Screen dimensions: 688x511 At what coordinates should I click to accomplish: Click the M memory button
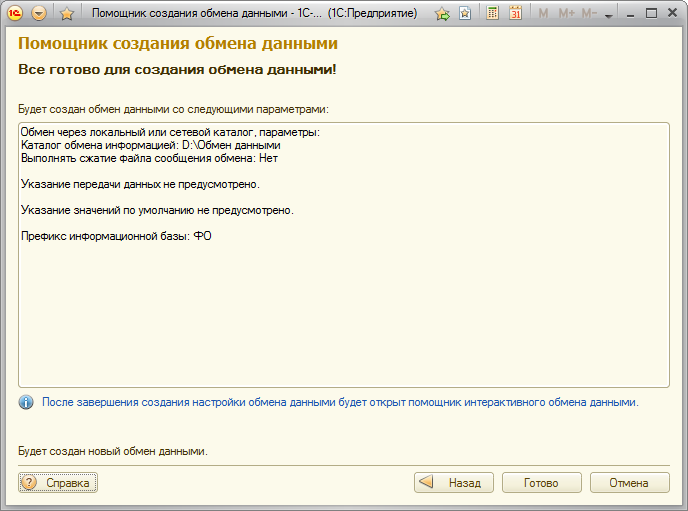(x=544, y=14)
